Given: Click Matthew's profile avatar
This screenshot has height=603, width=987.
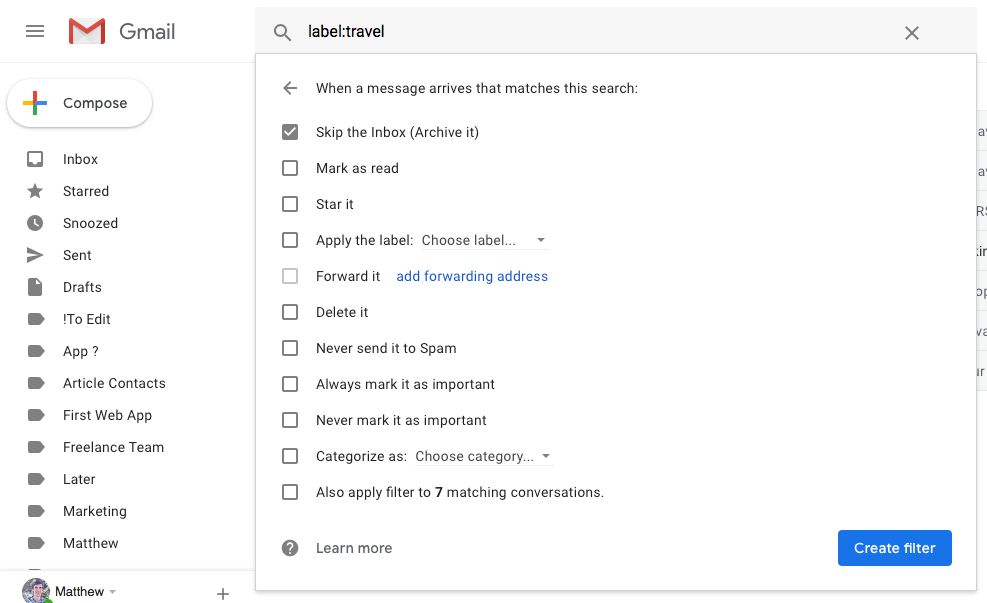Looking at the screenshot, I should coord(36,591).
